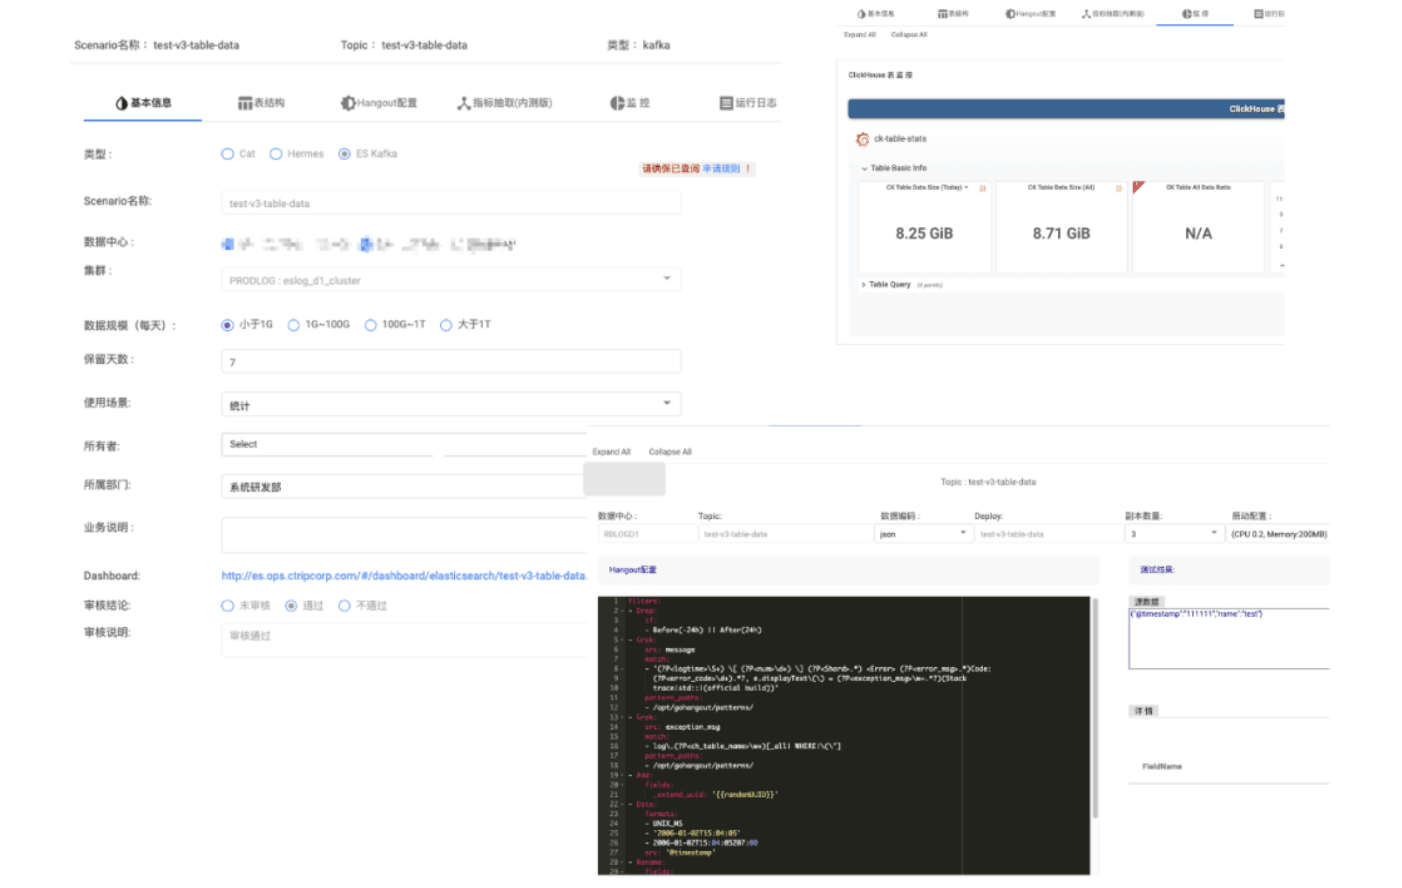Choose the 1G~100G data scale option
The width and height of the screenshot is (1402, 888).
[x=294, y=325]
